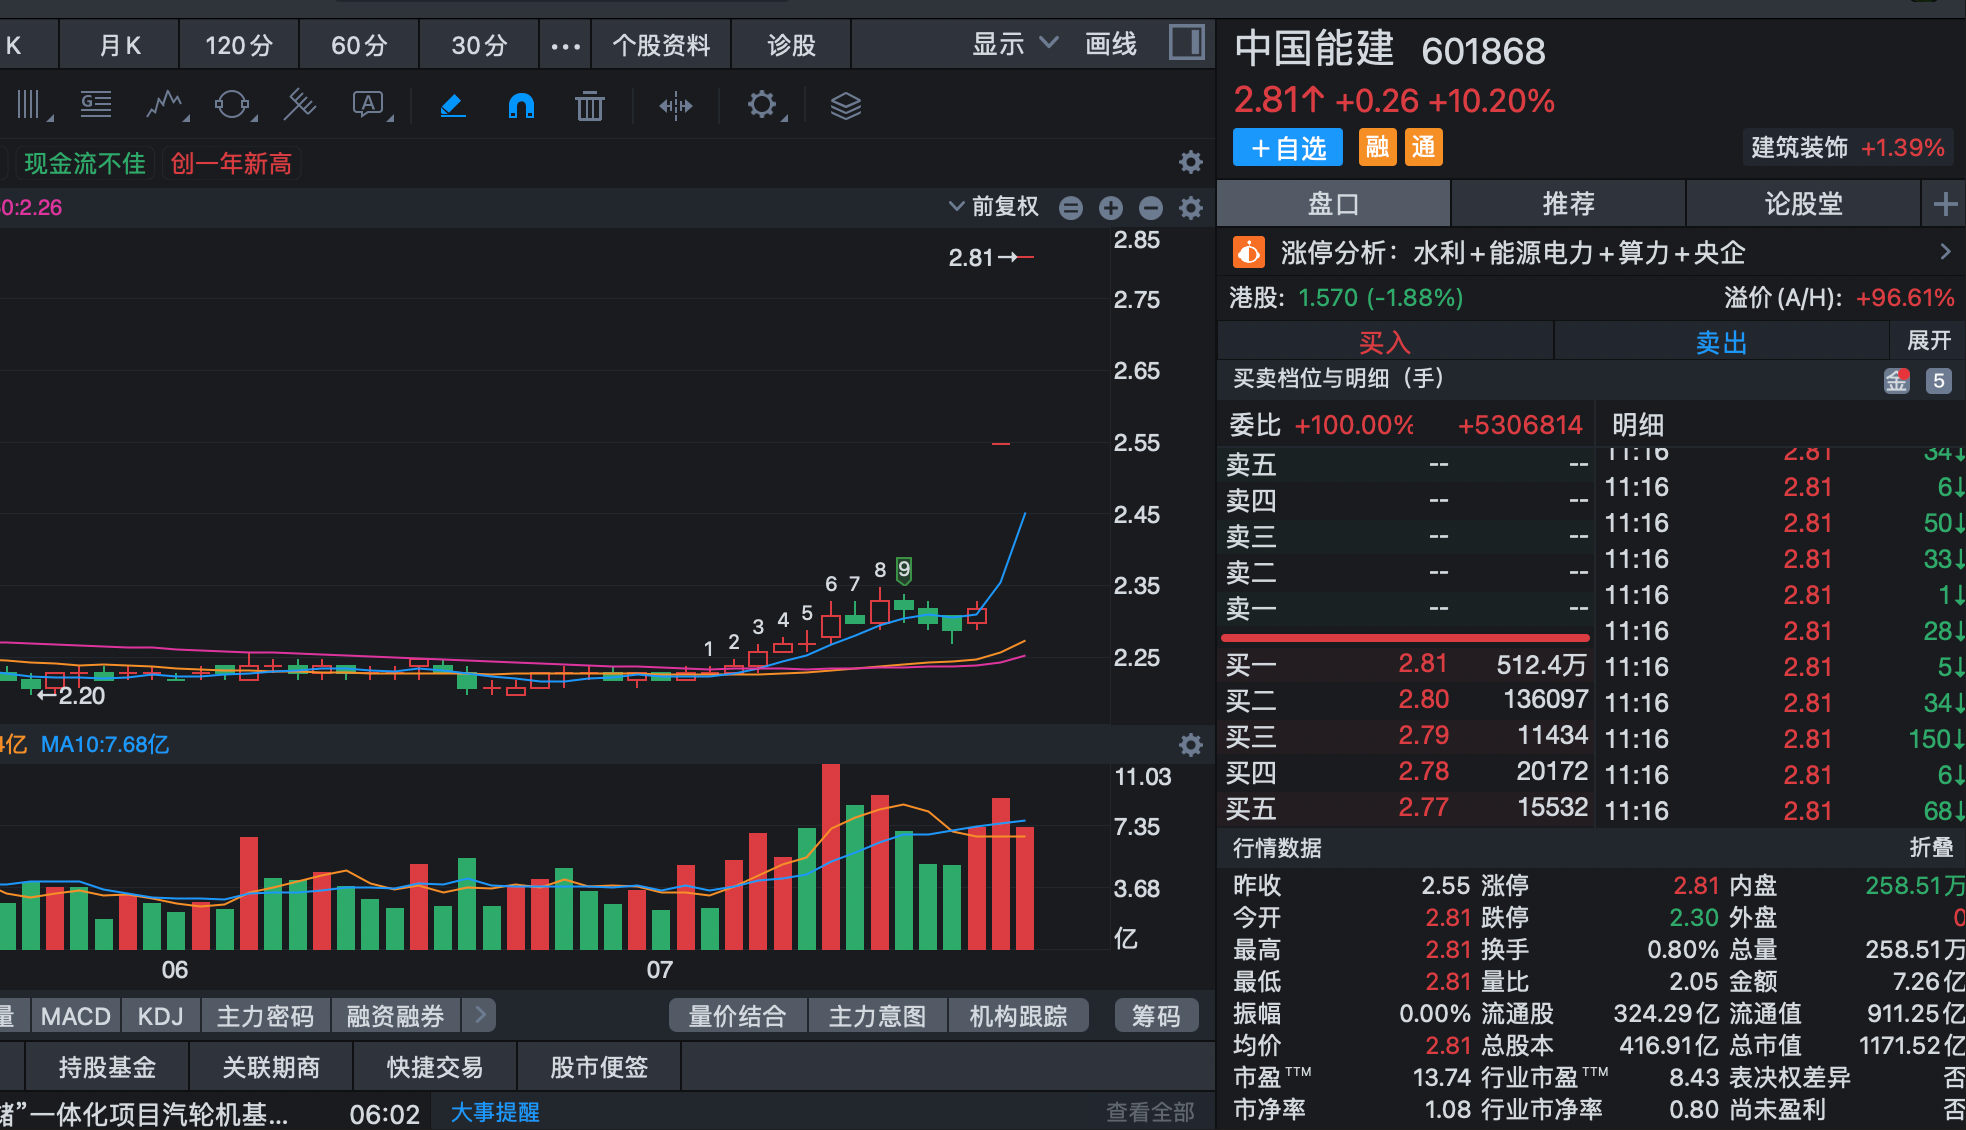Open the 快捷交易 tab
Viewport: 1966px width, 1130px height.
point(435,1067)
